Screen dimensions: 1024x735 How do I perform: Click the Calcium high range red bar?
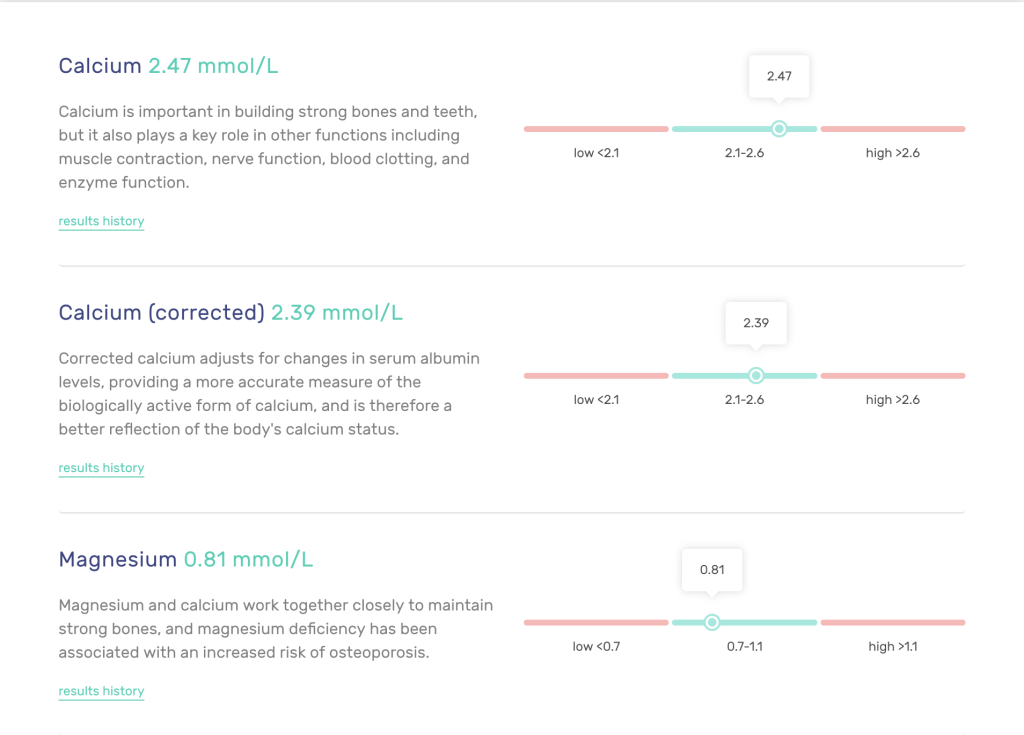pos(893,129)
